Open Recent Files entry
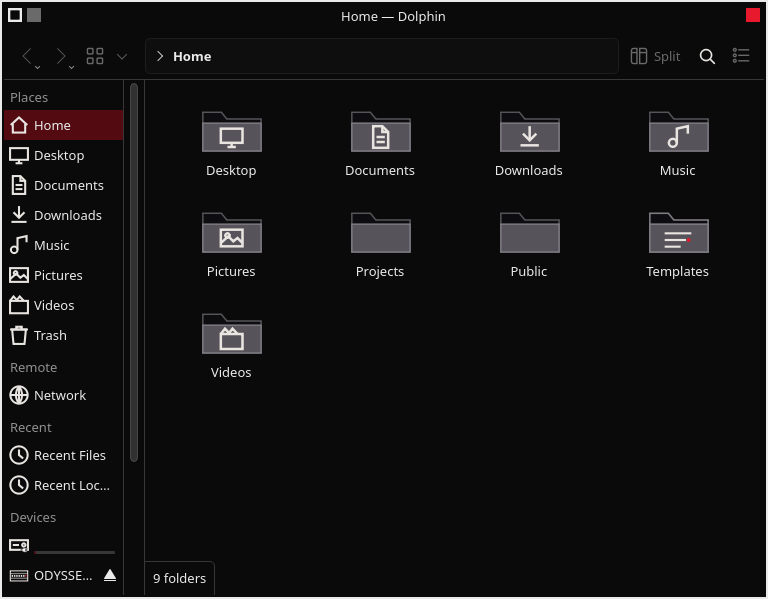The height and width of the screenshot is (599, 768). [64, 455]
